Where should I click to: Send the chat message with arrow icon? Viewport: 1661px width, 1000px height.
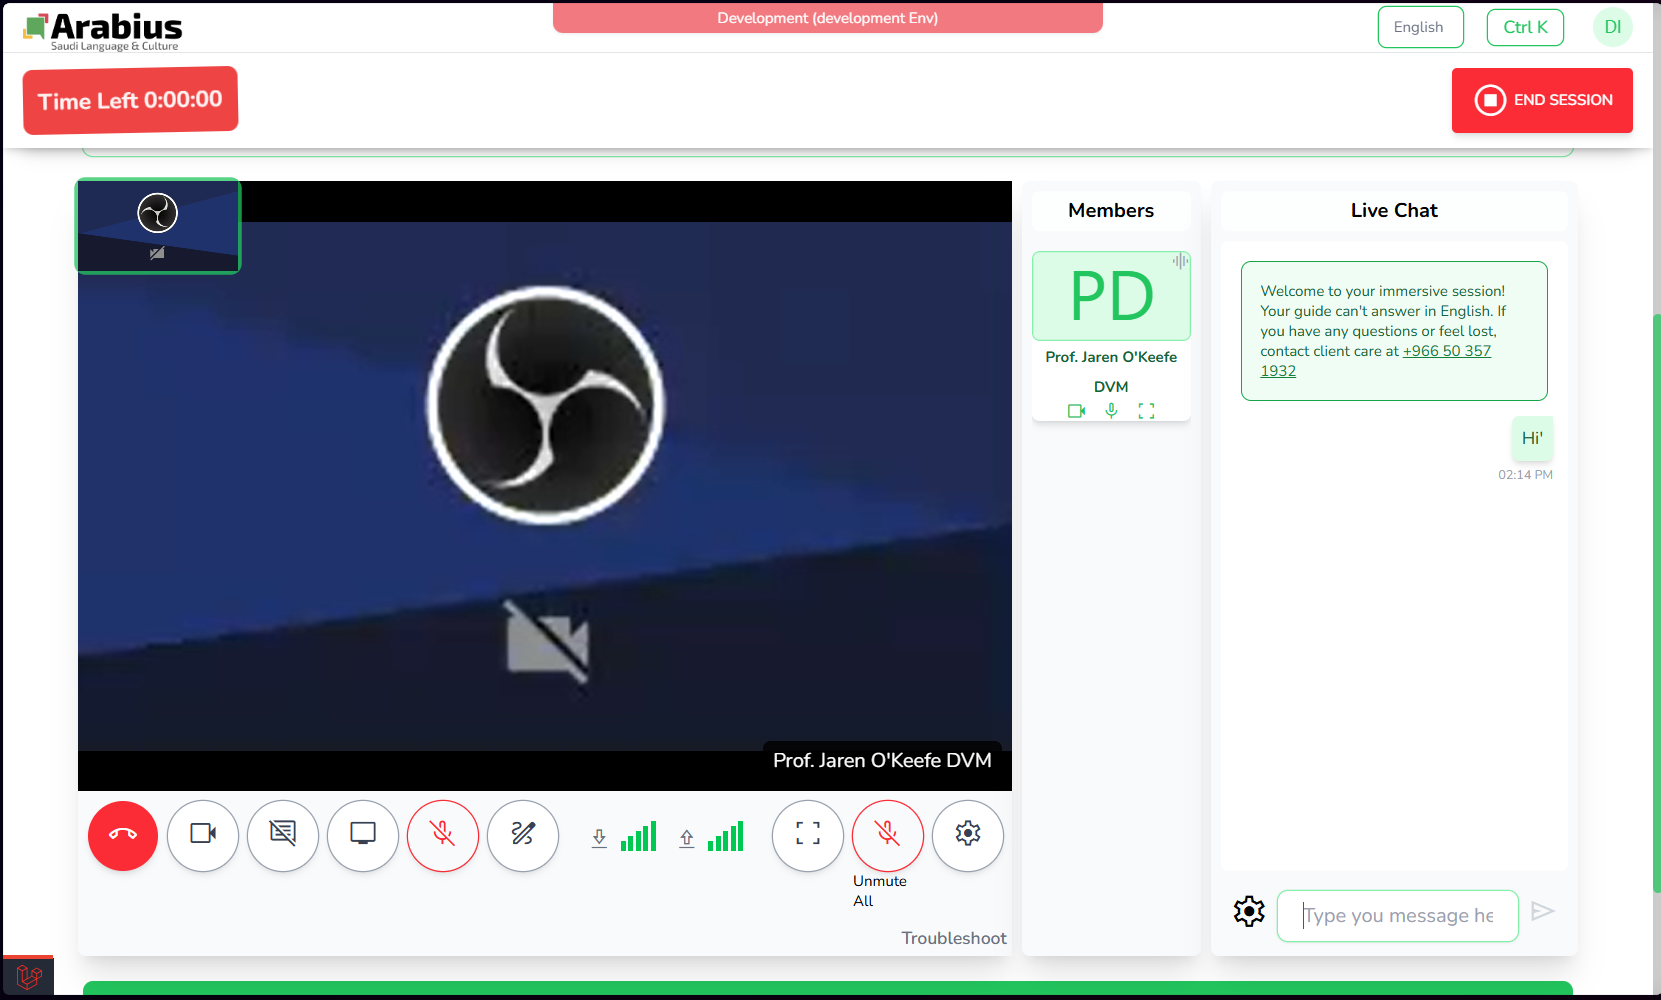coord(1543,911)
